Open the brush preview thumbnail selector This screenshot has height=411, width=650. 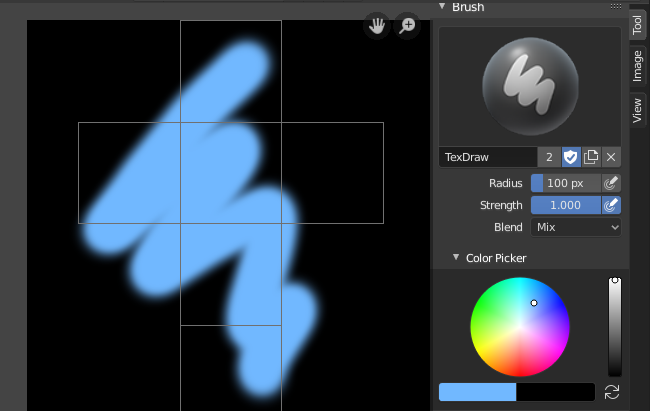click(530, 86)
